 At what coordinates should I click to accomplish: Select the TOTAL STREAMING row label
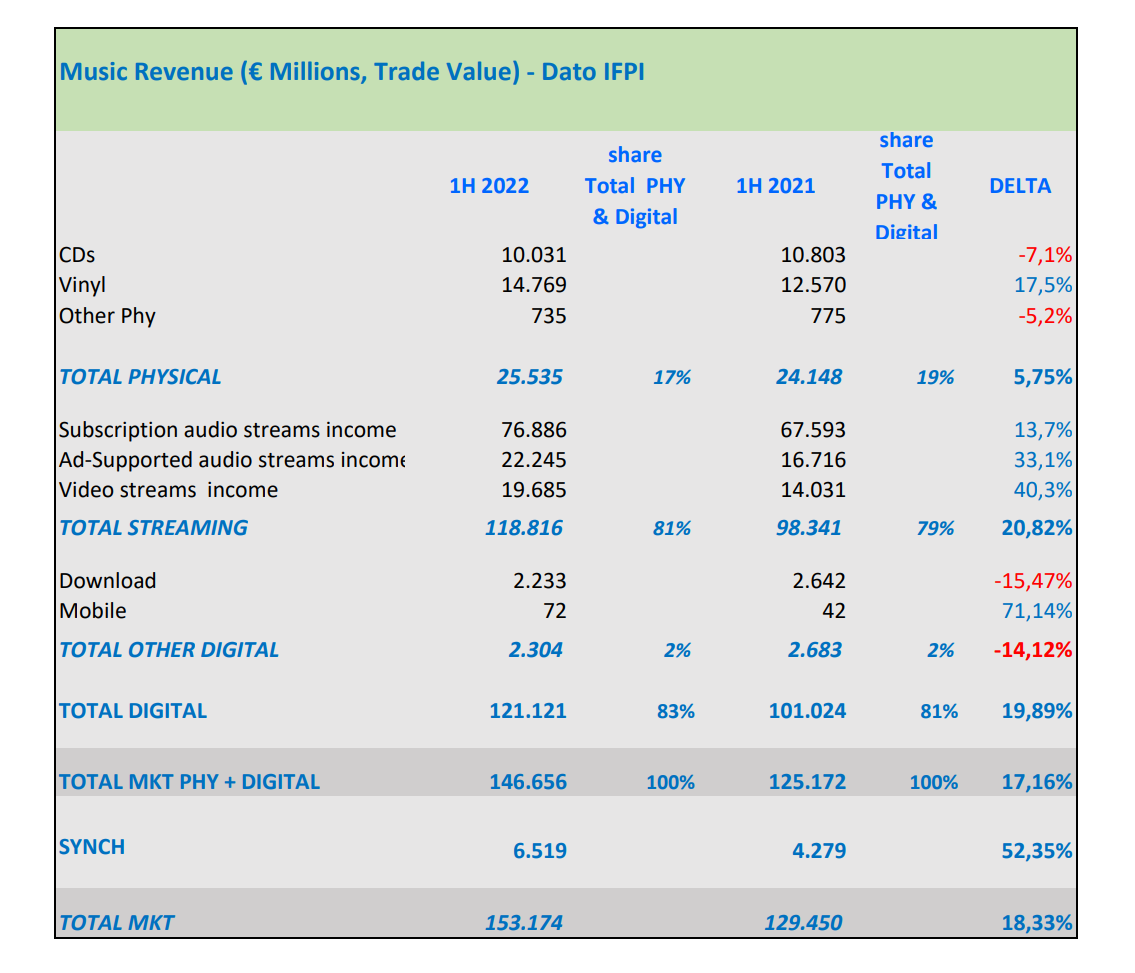153,528
